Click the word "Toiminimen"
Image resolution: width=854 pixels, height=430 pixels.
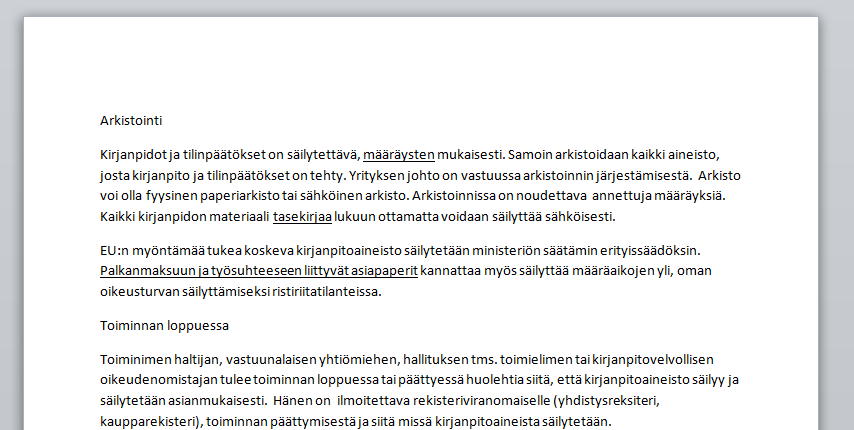click(x=136, y=360)
